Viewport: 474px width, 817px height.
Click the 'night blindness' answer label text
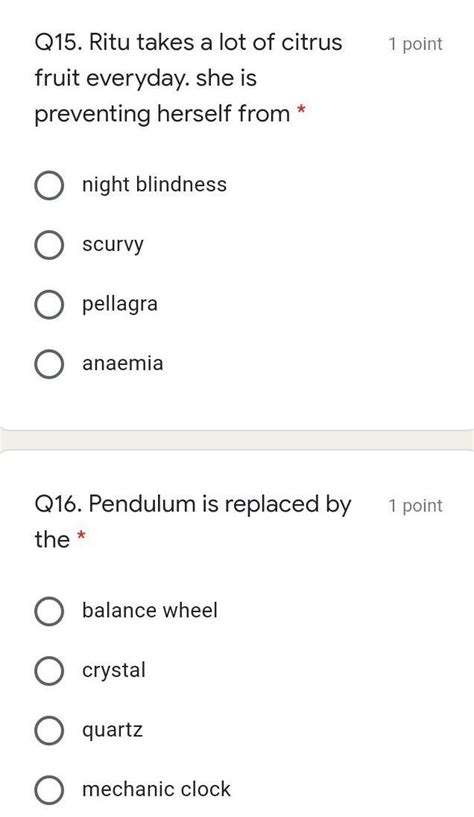point(154,185)
